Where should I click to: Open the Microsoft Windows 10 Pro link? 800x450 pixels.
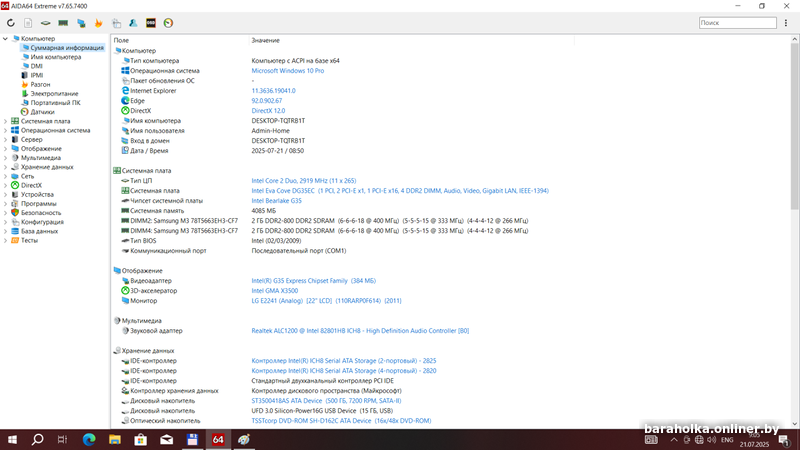[287, 71]
